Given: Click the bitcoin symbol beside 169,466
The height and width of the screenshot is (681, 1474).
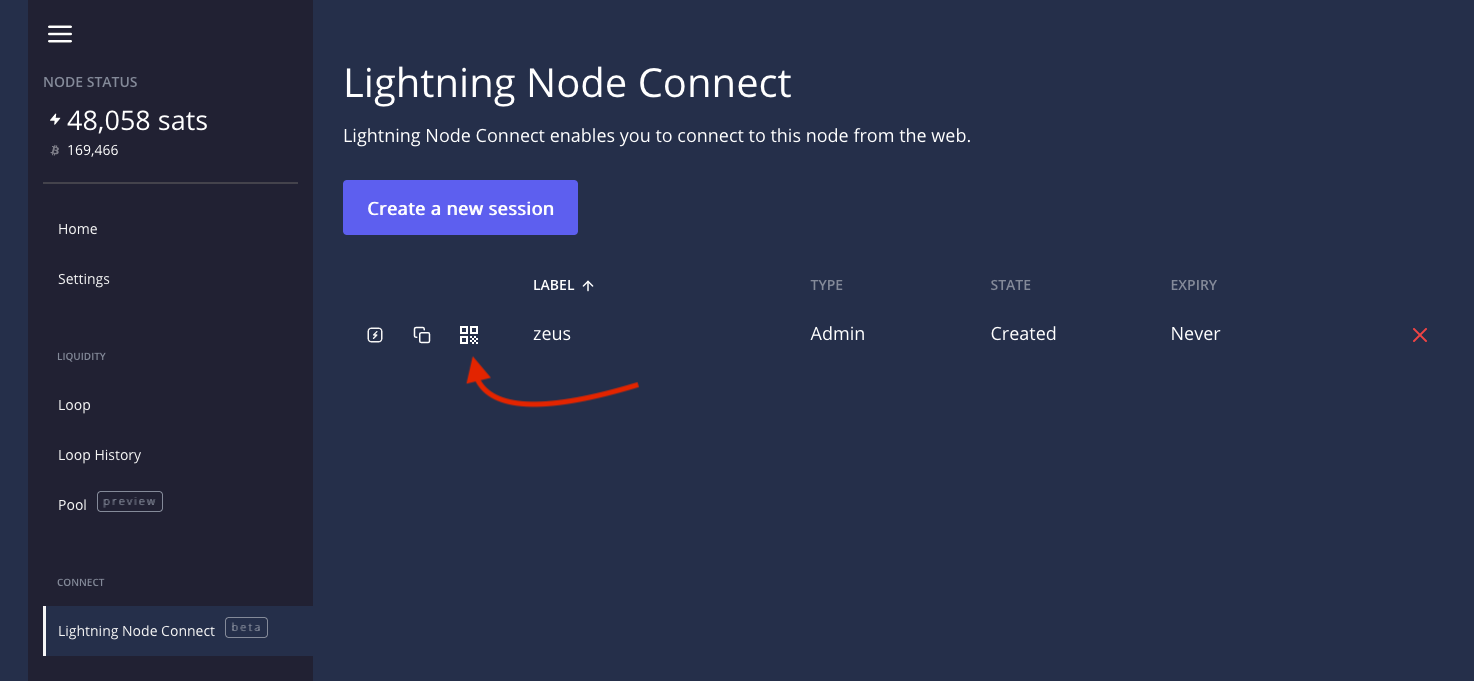Looking at the screenshot, I should [54, 151].
